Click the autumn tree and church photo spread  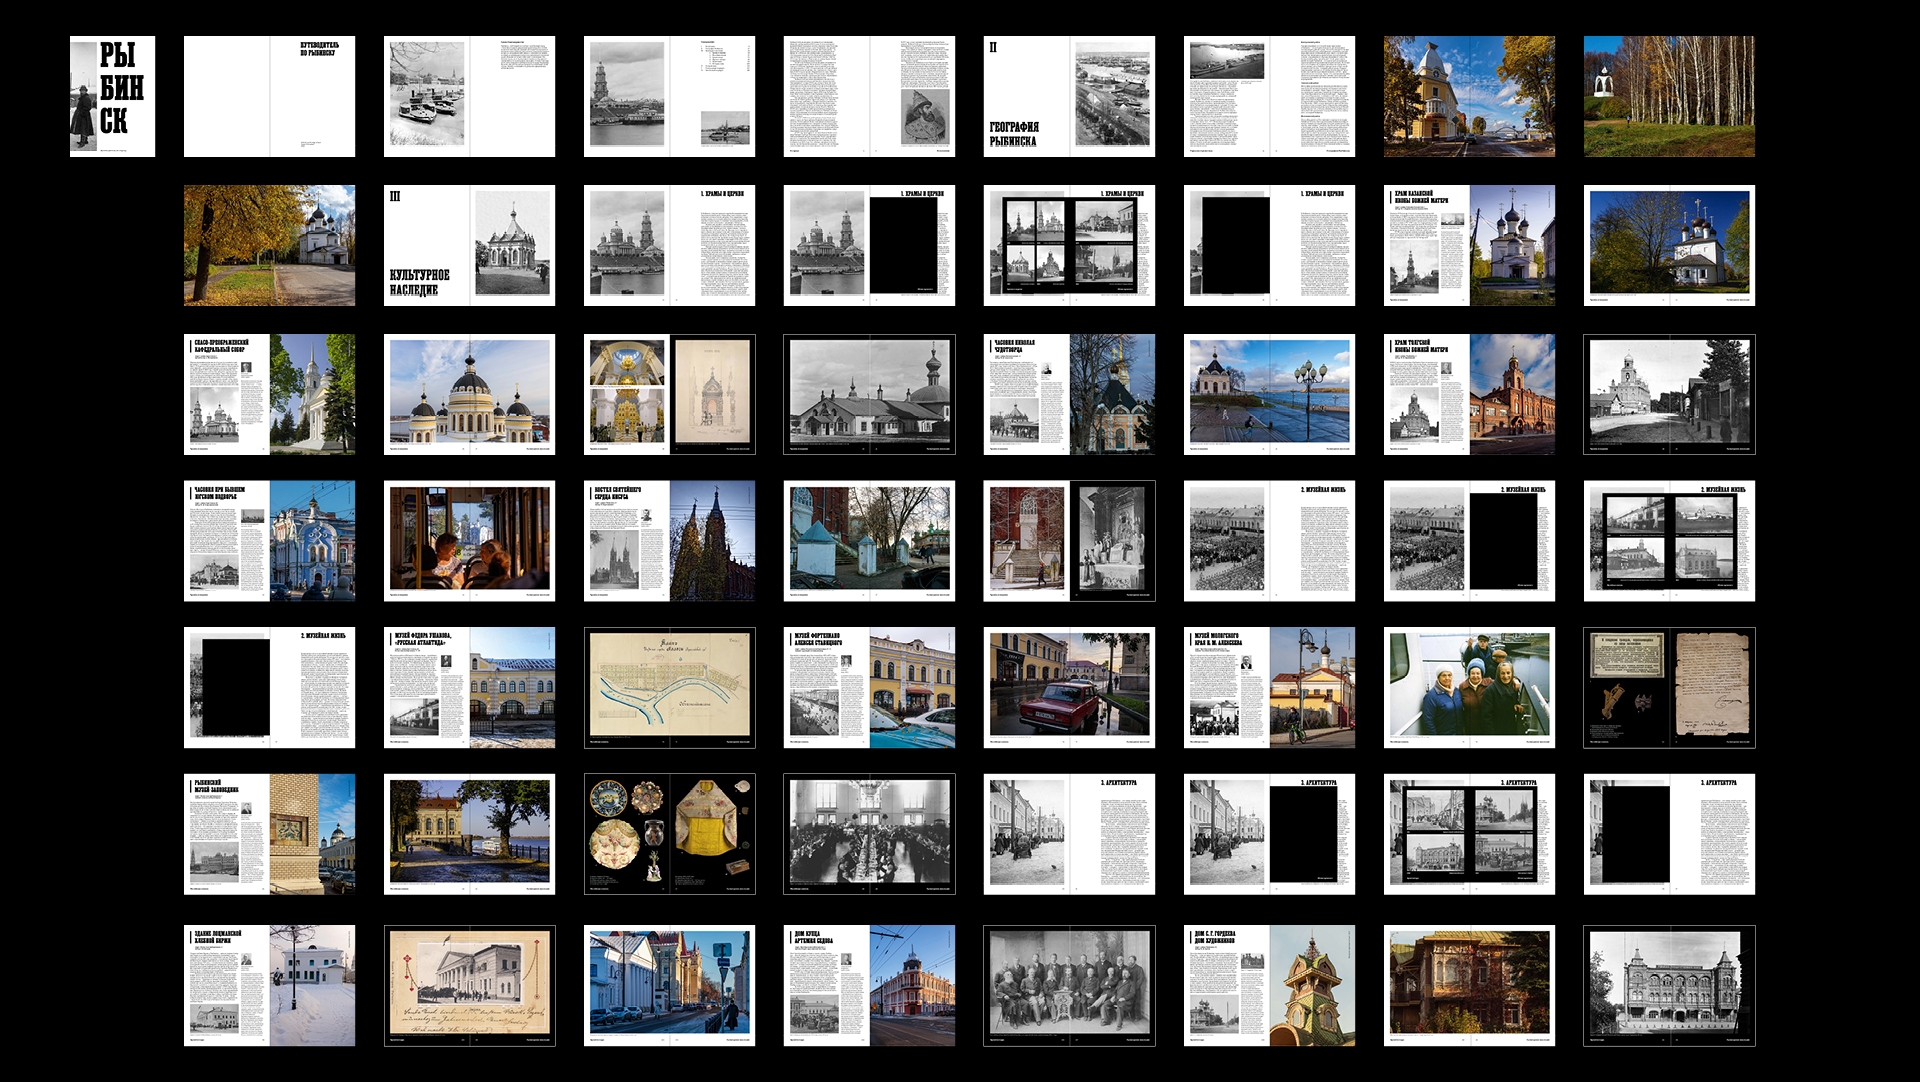(269, 245)
